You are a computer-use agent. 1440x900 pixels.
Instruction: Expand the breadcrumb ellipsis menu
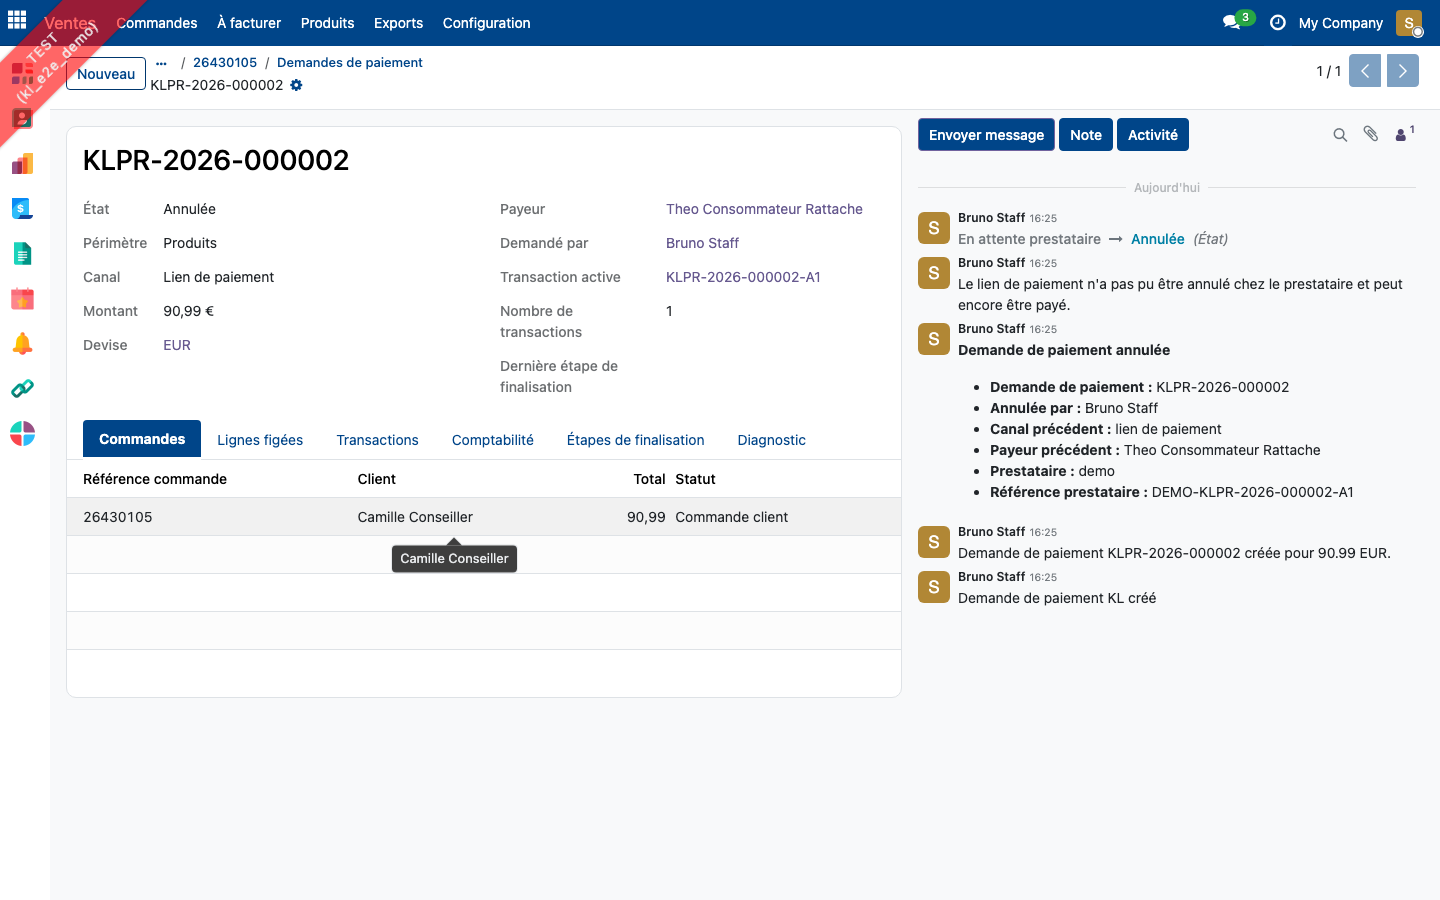point(161,63)
